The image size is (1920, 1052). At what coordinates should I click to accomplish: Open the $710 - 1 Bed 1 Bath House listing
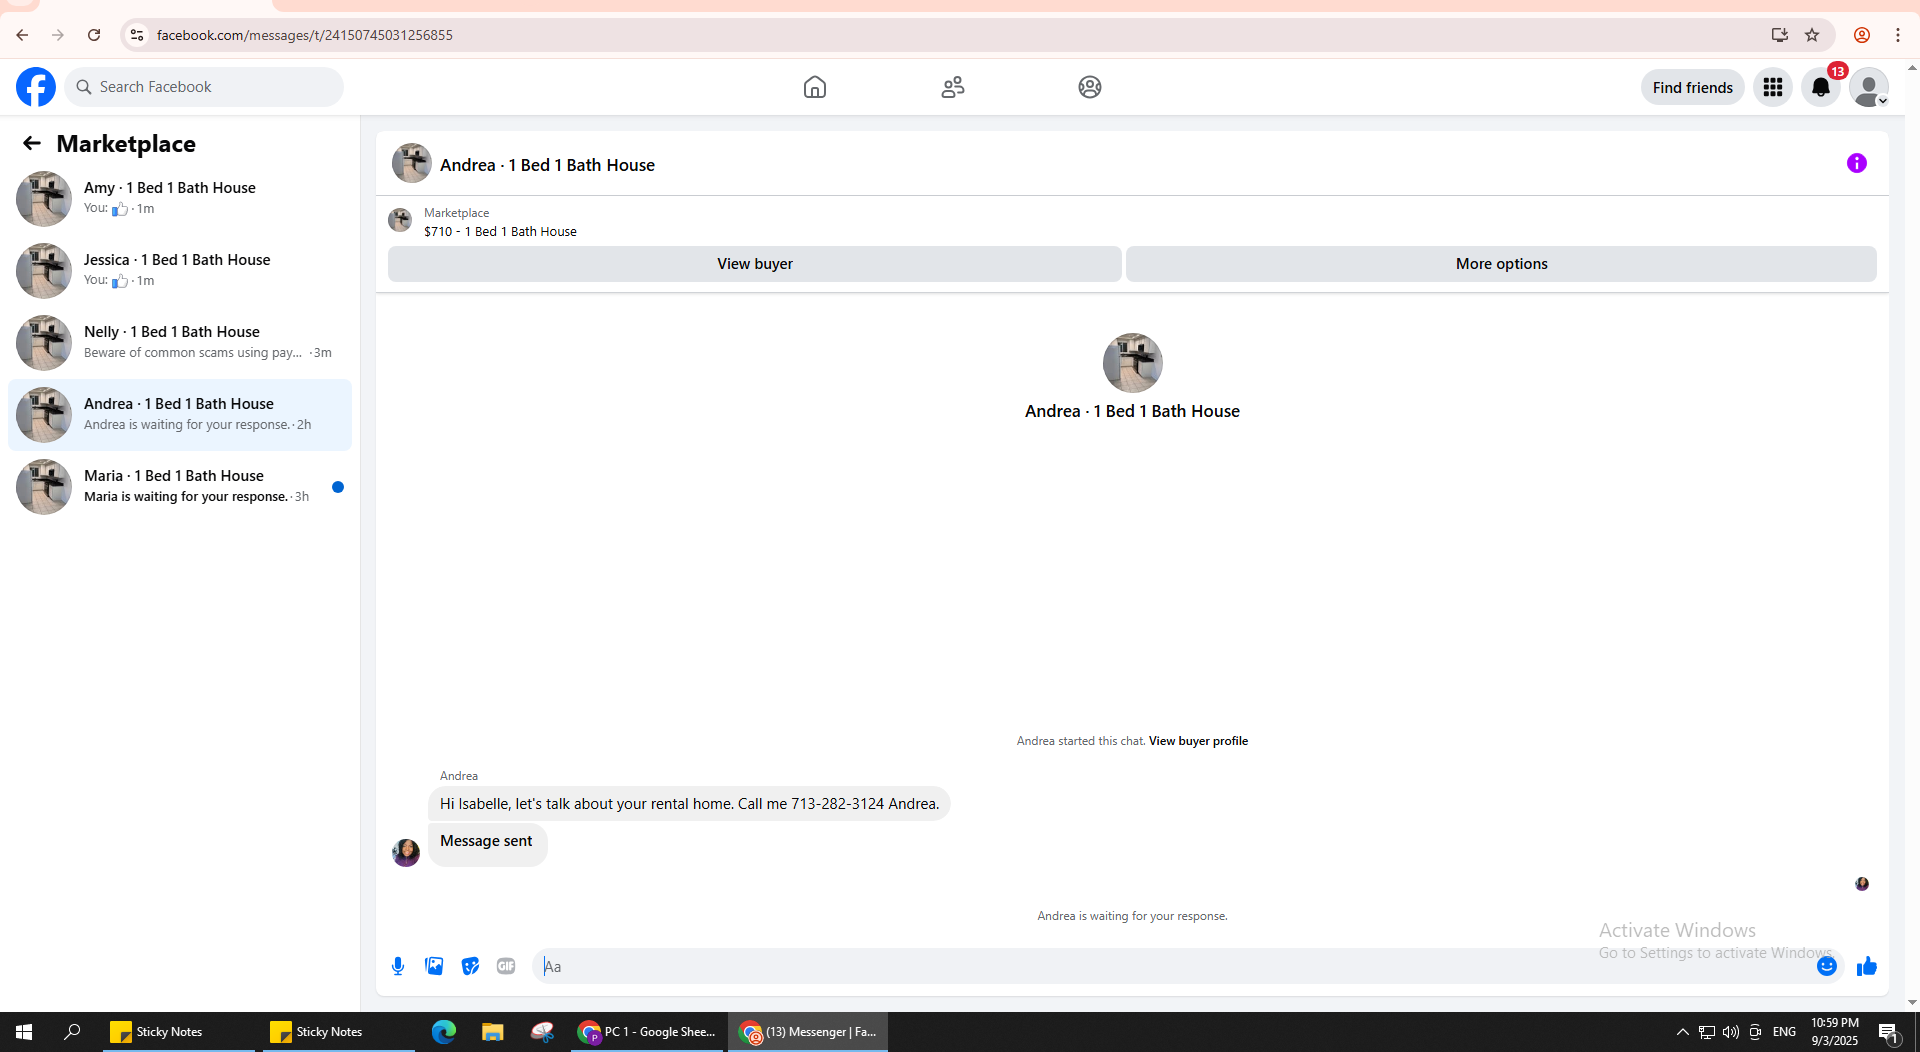[500, 231]
